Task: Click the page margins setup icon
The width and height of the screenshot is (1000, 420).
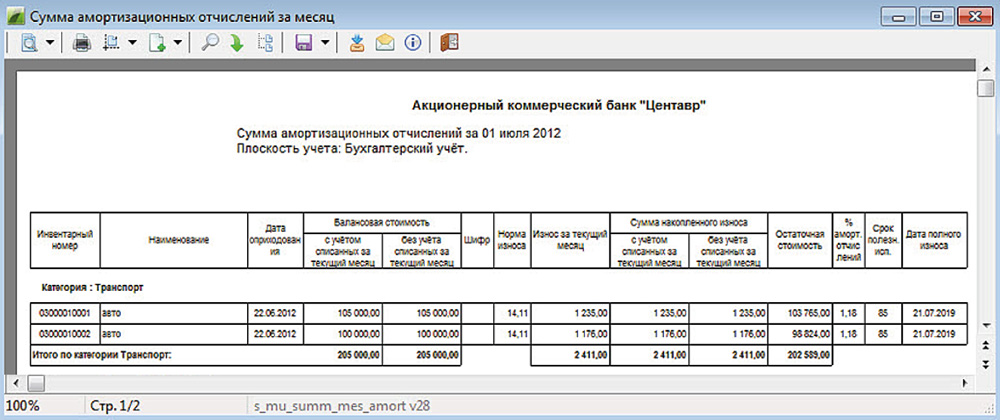Action: [111, 43]
